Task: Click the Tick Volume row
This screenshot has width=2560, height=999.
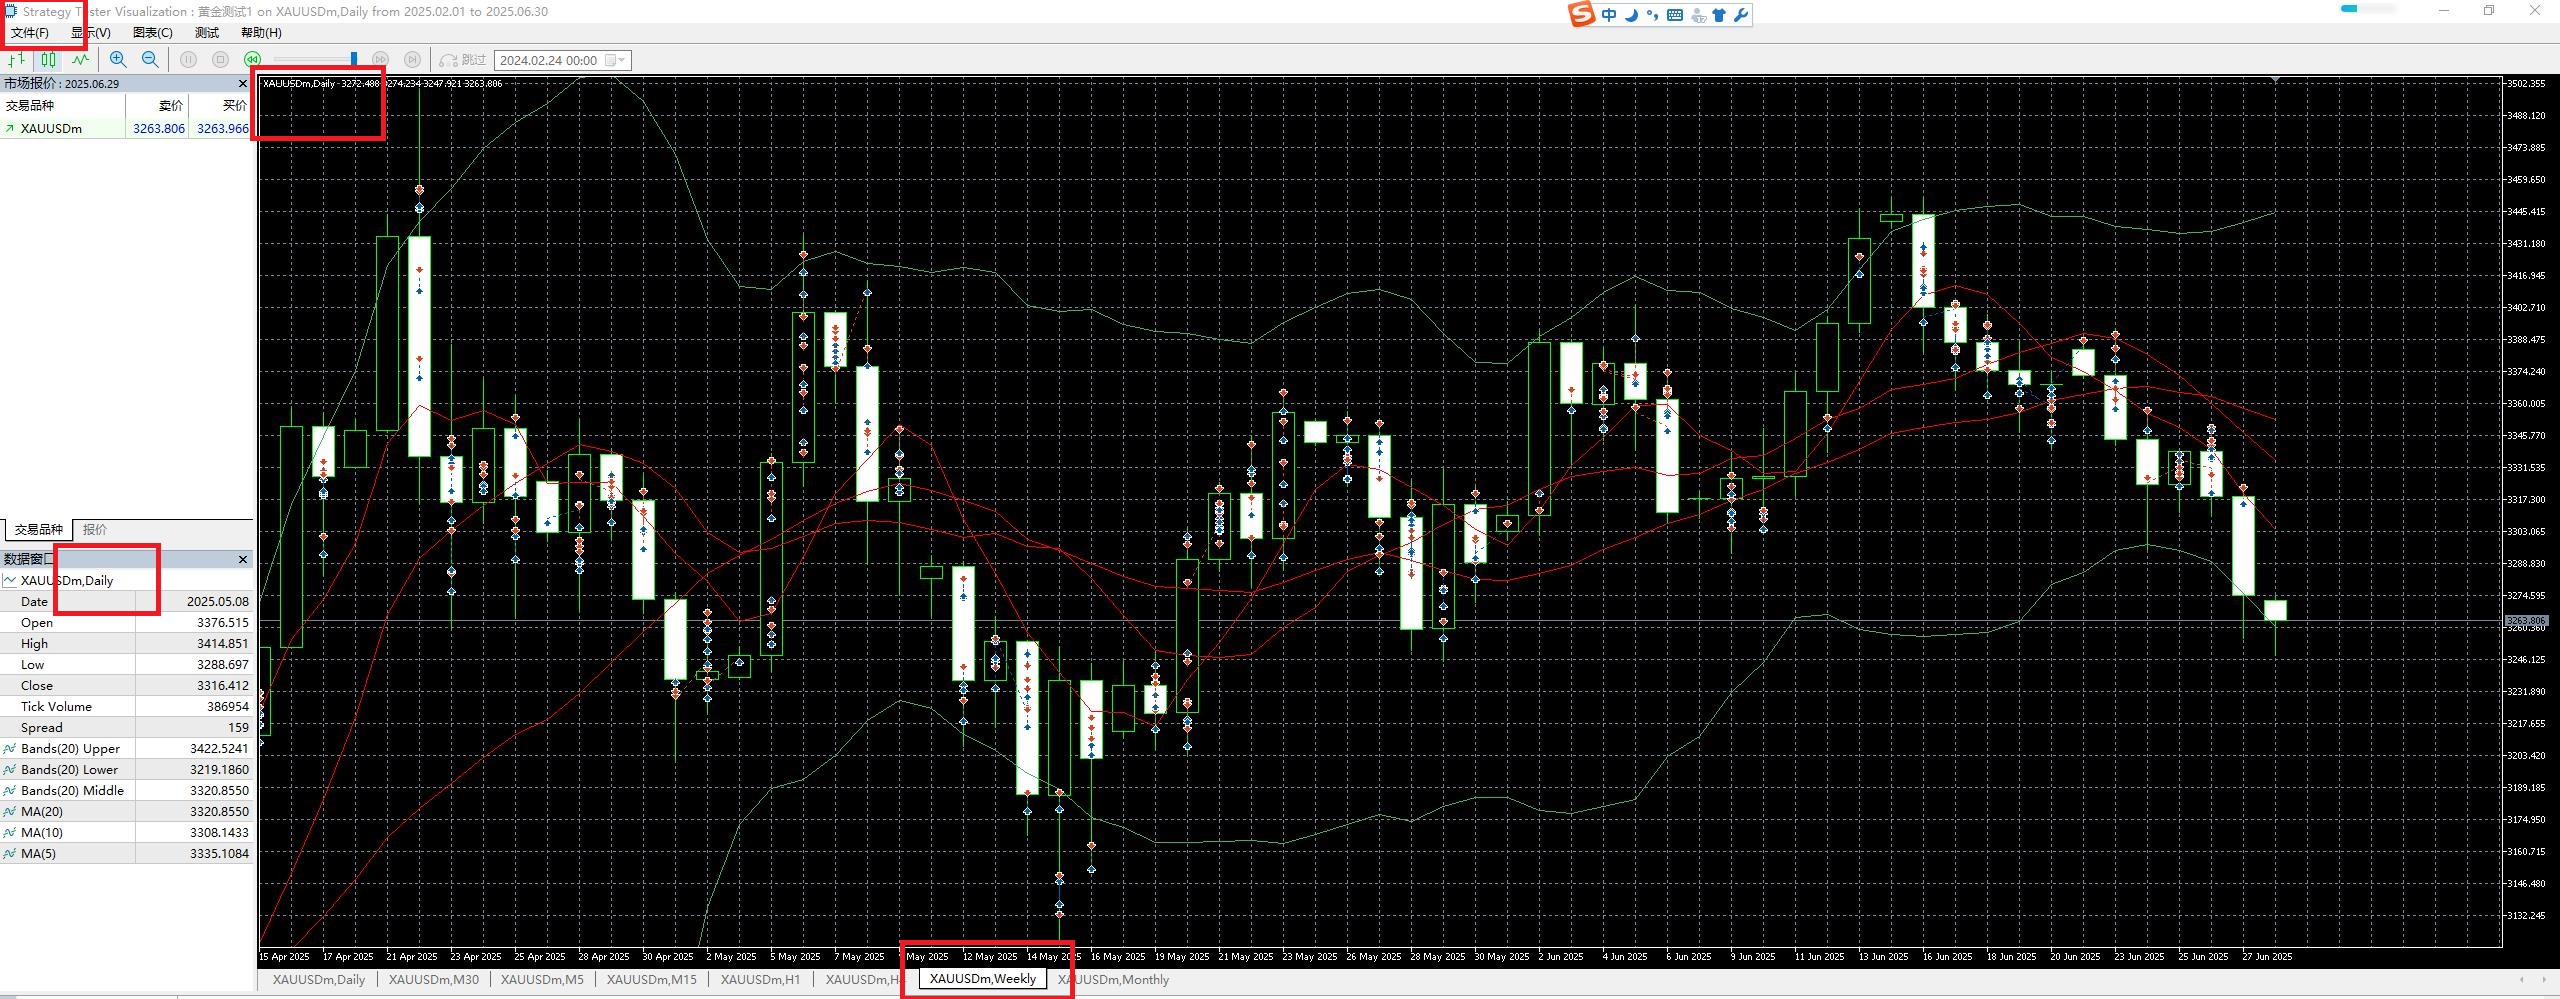Action: (126, 707)
